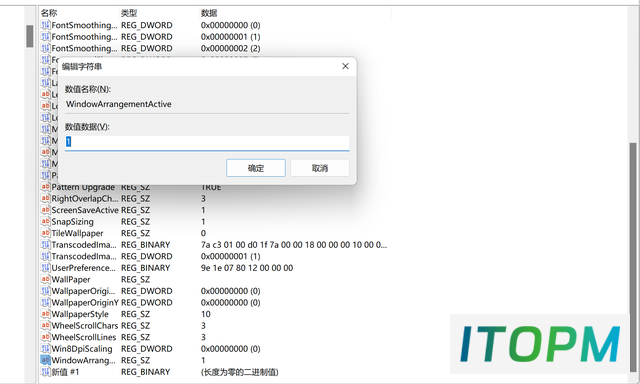Click the 数值数据 input field
This screenshot has width=640, height=384.
pos(207,142)
